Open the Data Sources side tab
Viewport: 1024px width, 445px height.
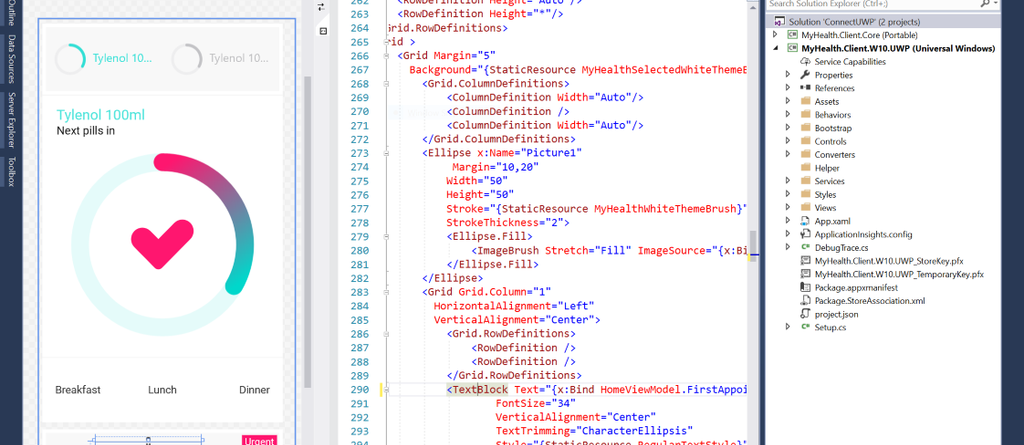click(x=11, y=58)
